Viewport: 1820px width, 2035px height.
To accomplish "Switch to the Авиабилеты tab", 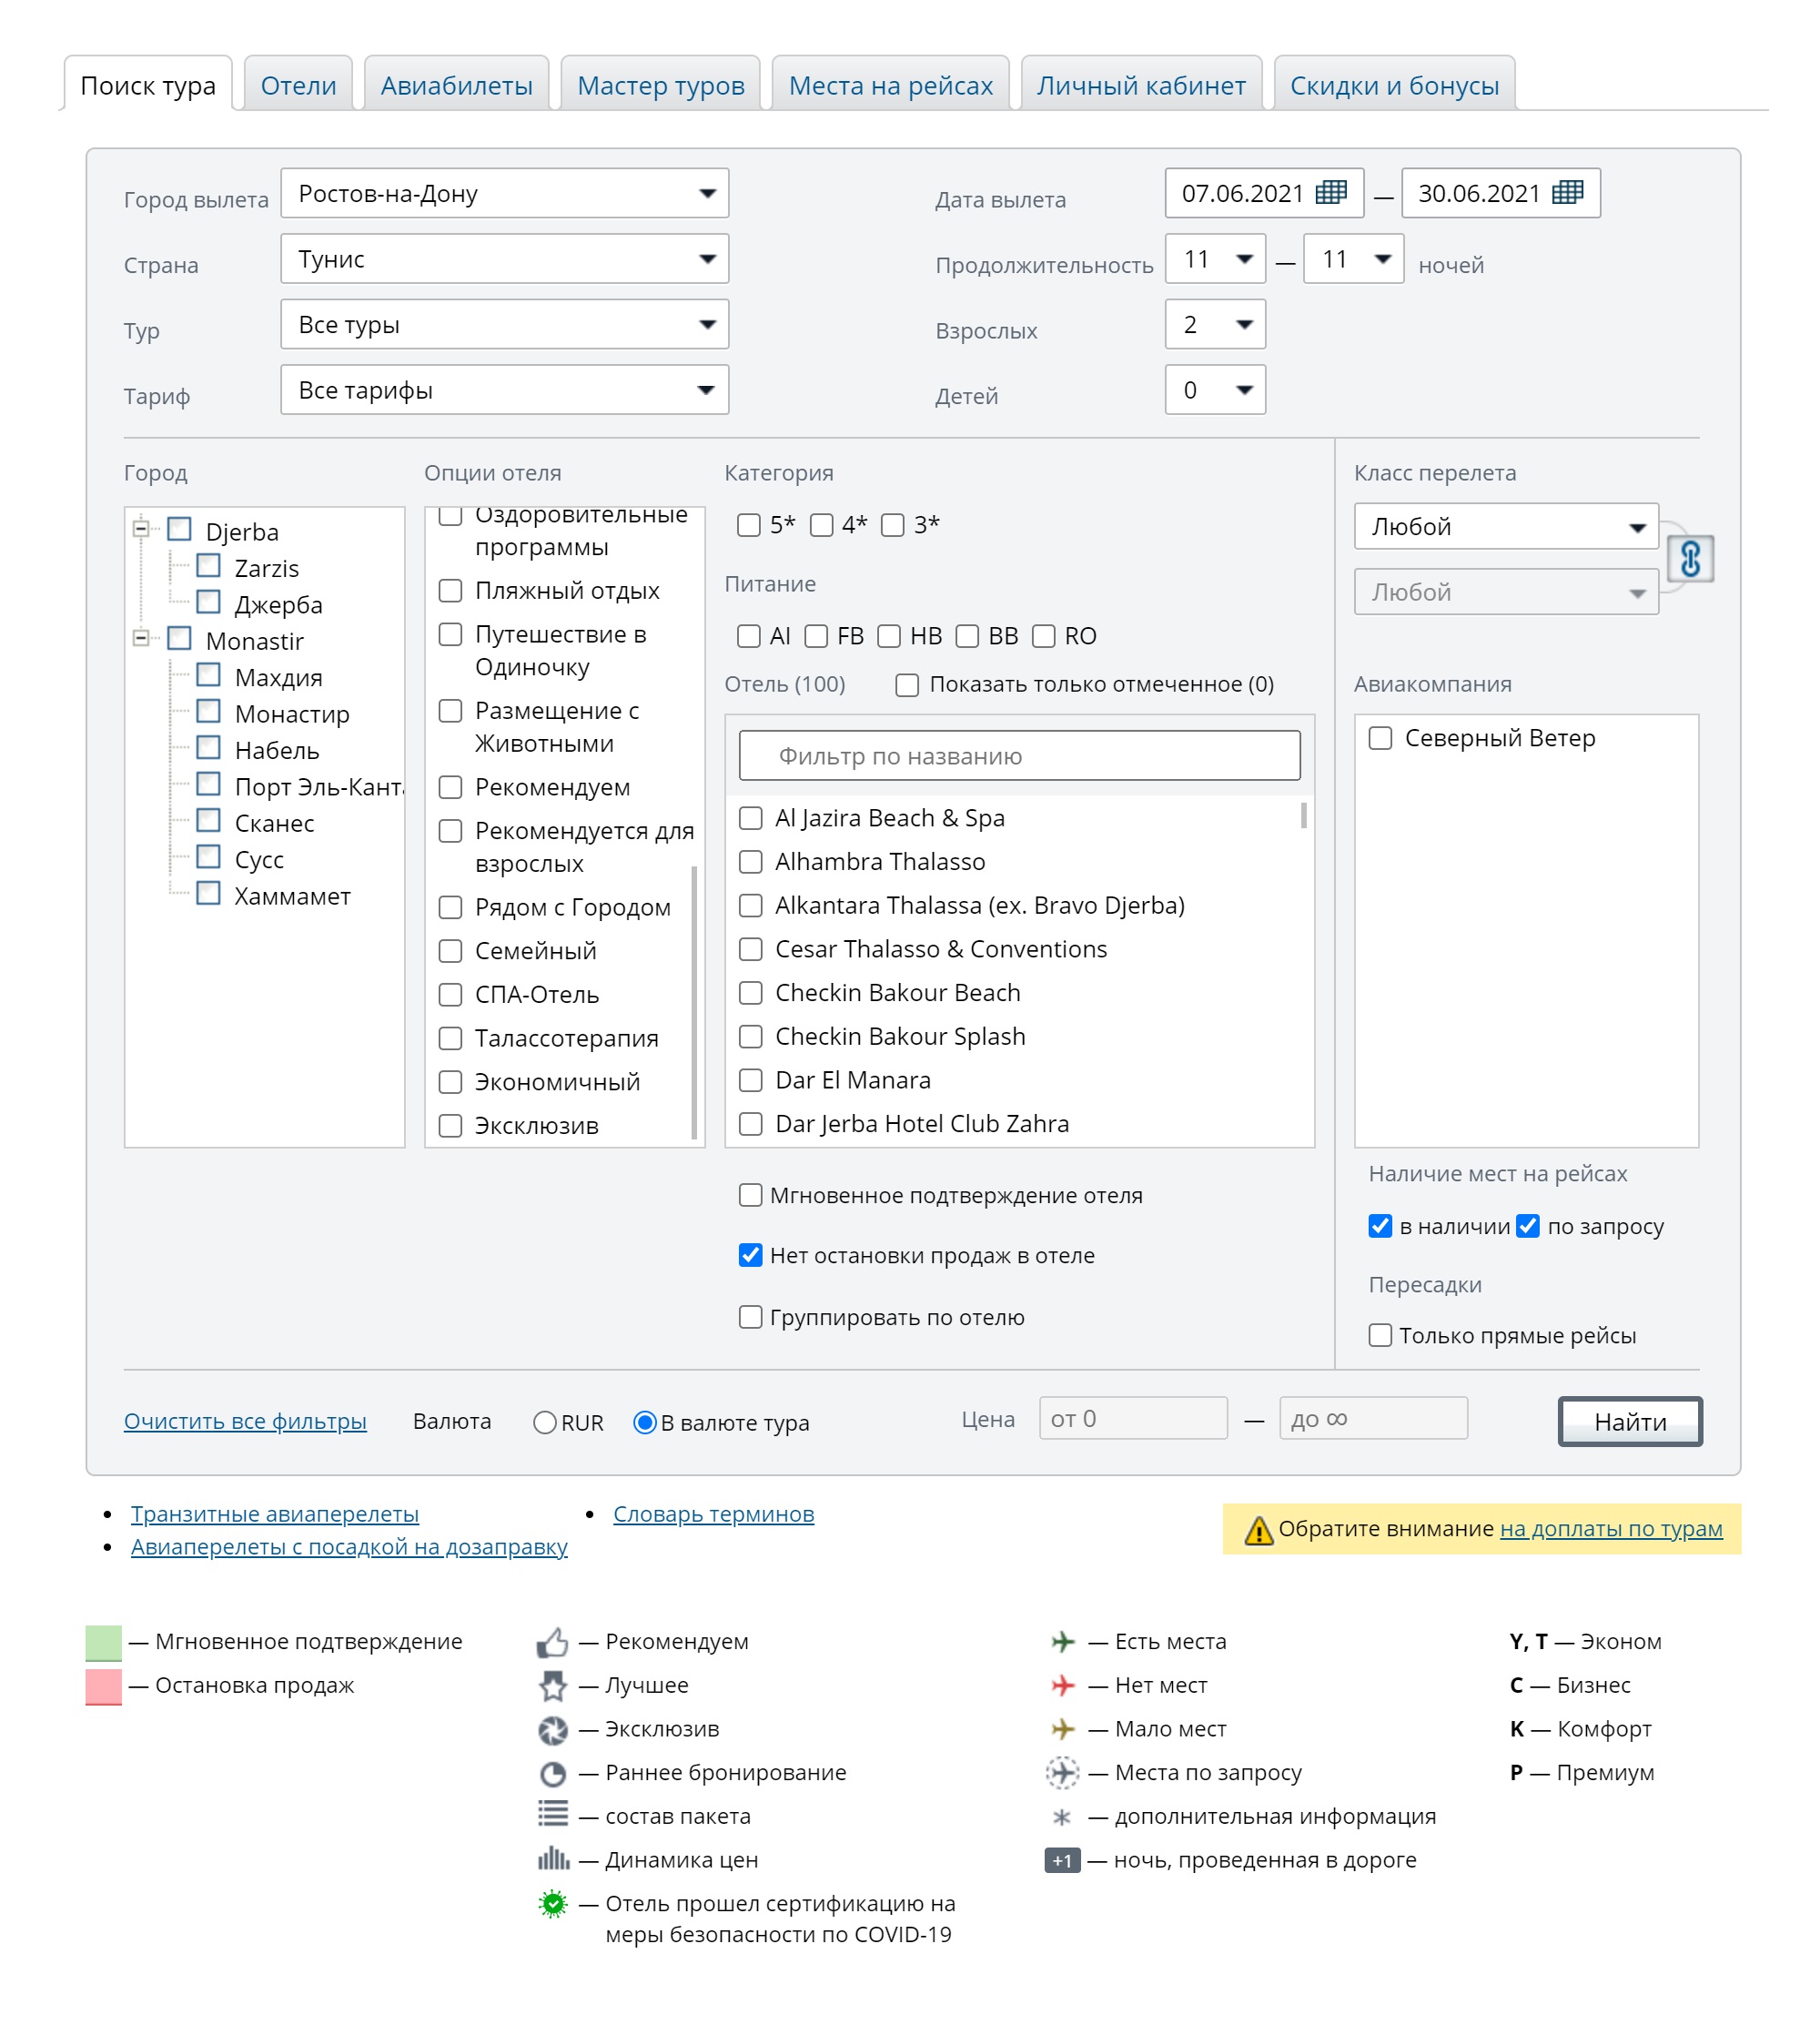I will pos(456,85).
